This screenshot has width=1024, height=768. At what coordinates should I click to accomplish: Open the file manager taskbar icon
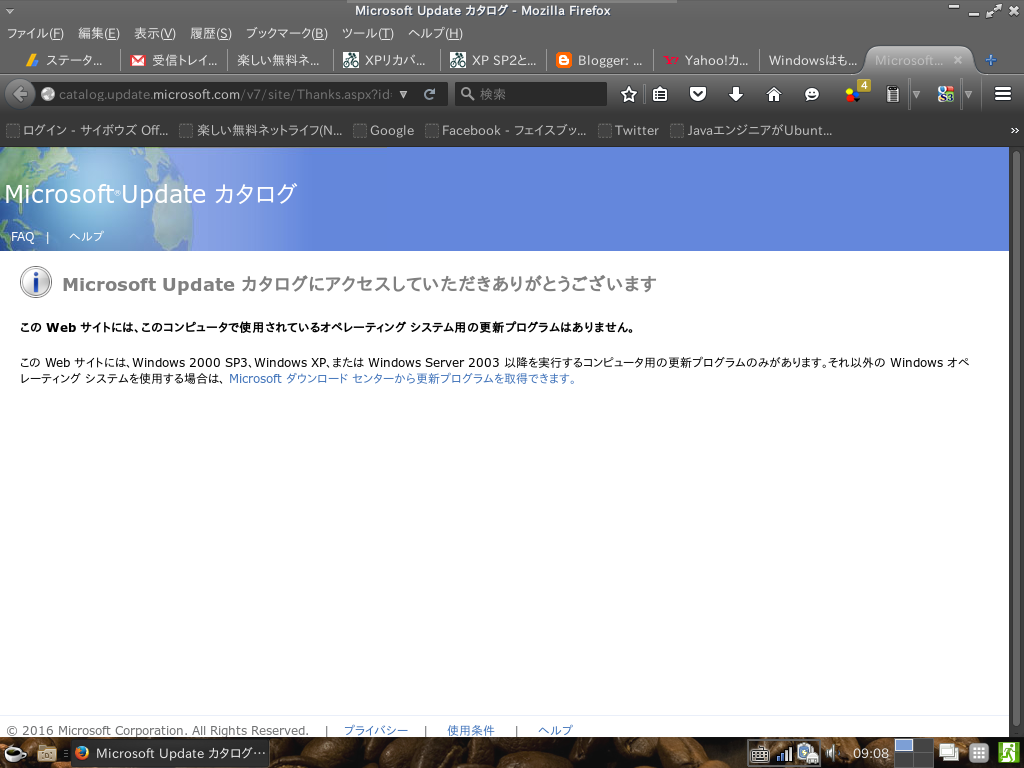pos(47,754)
